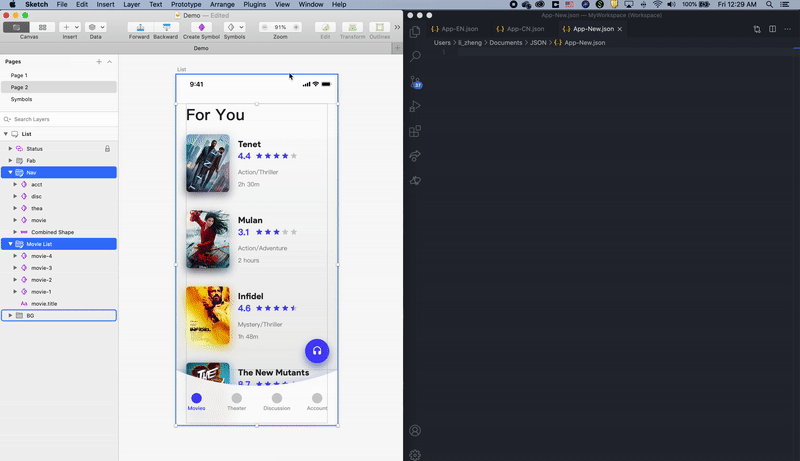
Task: Select the Discussion nav tab in artboard
Action: click(277, 401)
